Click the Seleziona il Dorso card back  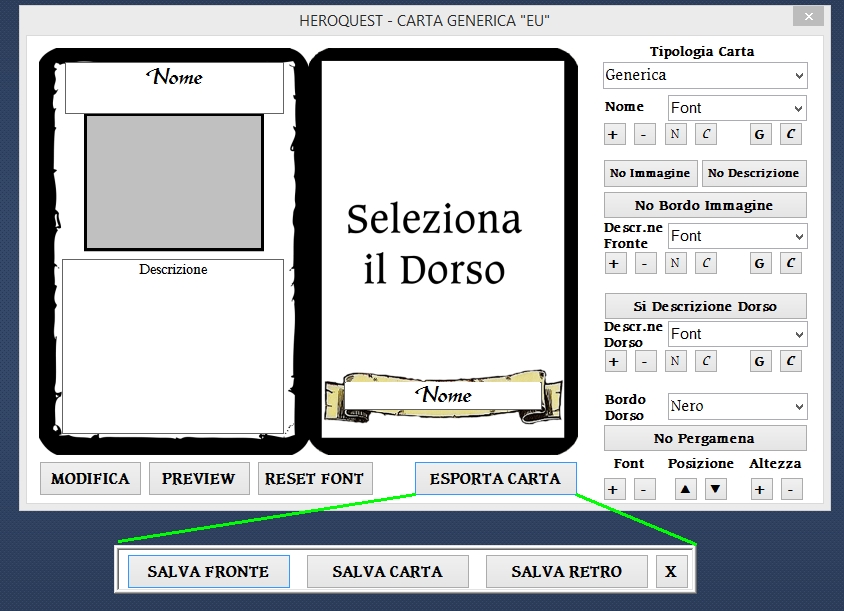pyautogui.click(x=434, y=245)
